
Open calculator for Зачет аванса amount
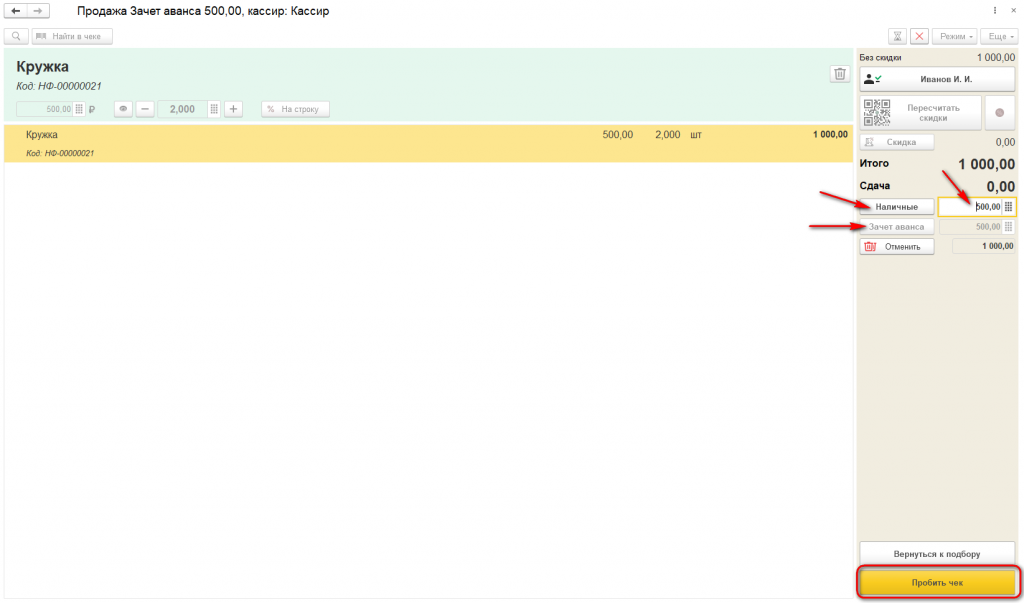(1009, 227)
